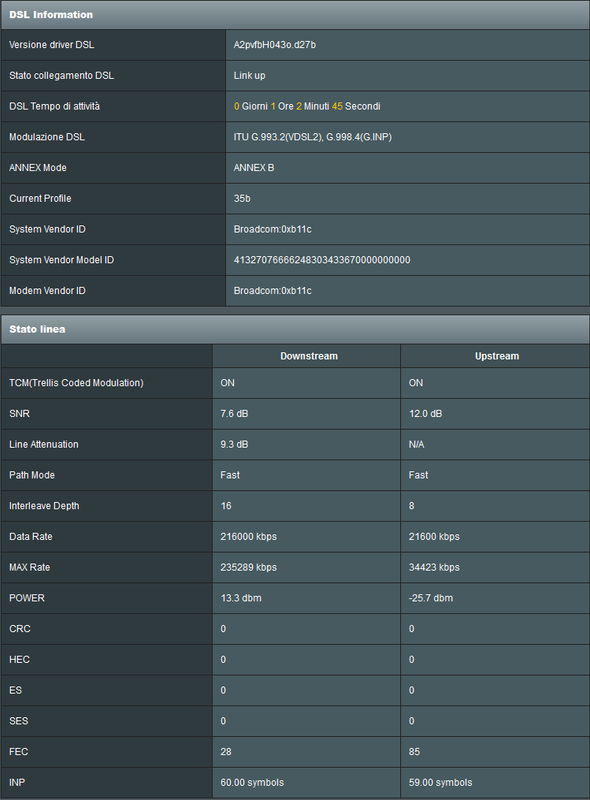Click the downstream Path Mode Fast value
Viewport: 590px width, 800px height.
tap(230, 475)
